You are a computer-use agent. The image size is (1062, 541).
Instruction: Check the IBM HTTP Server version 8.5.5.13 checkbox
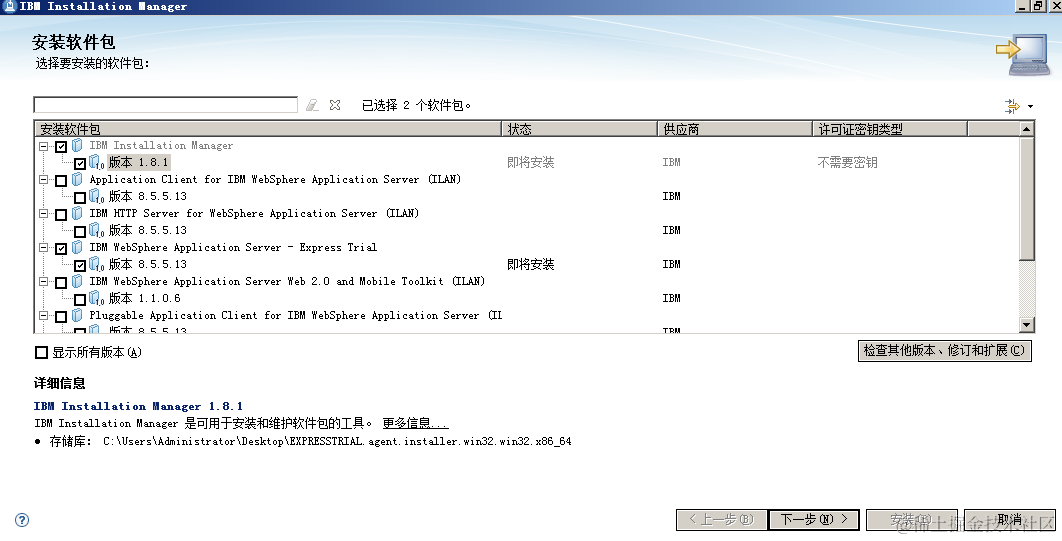pos(80,231)
